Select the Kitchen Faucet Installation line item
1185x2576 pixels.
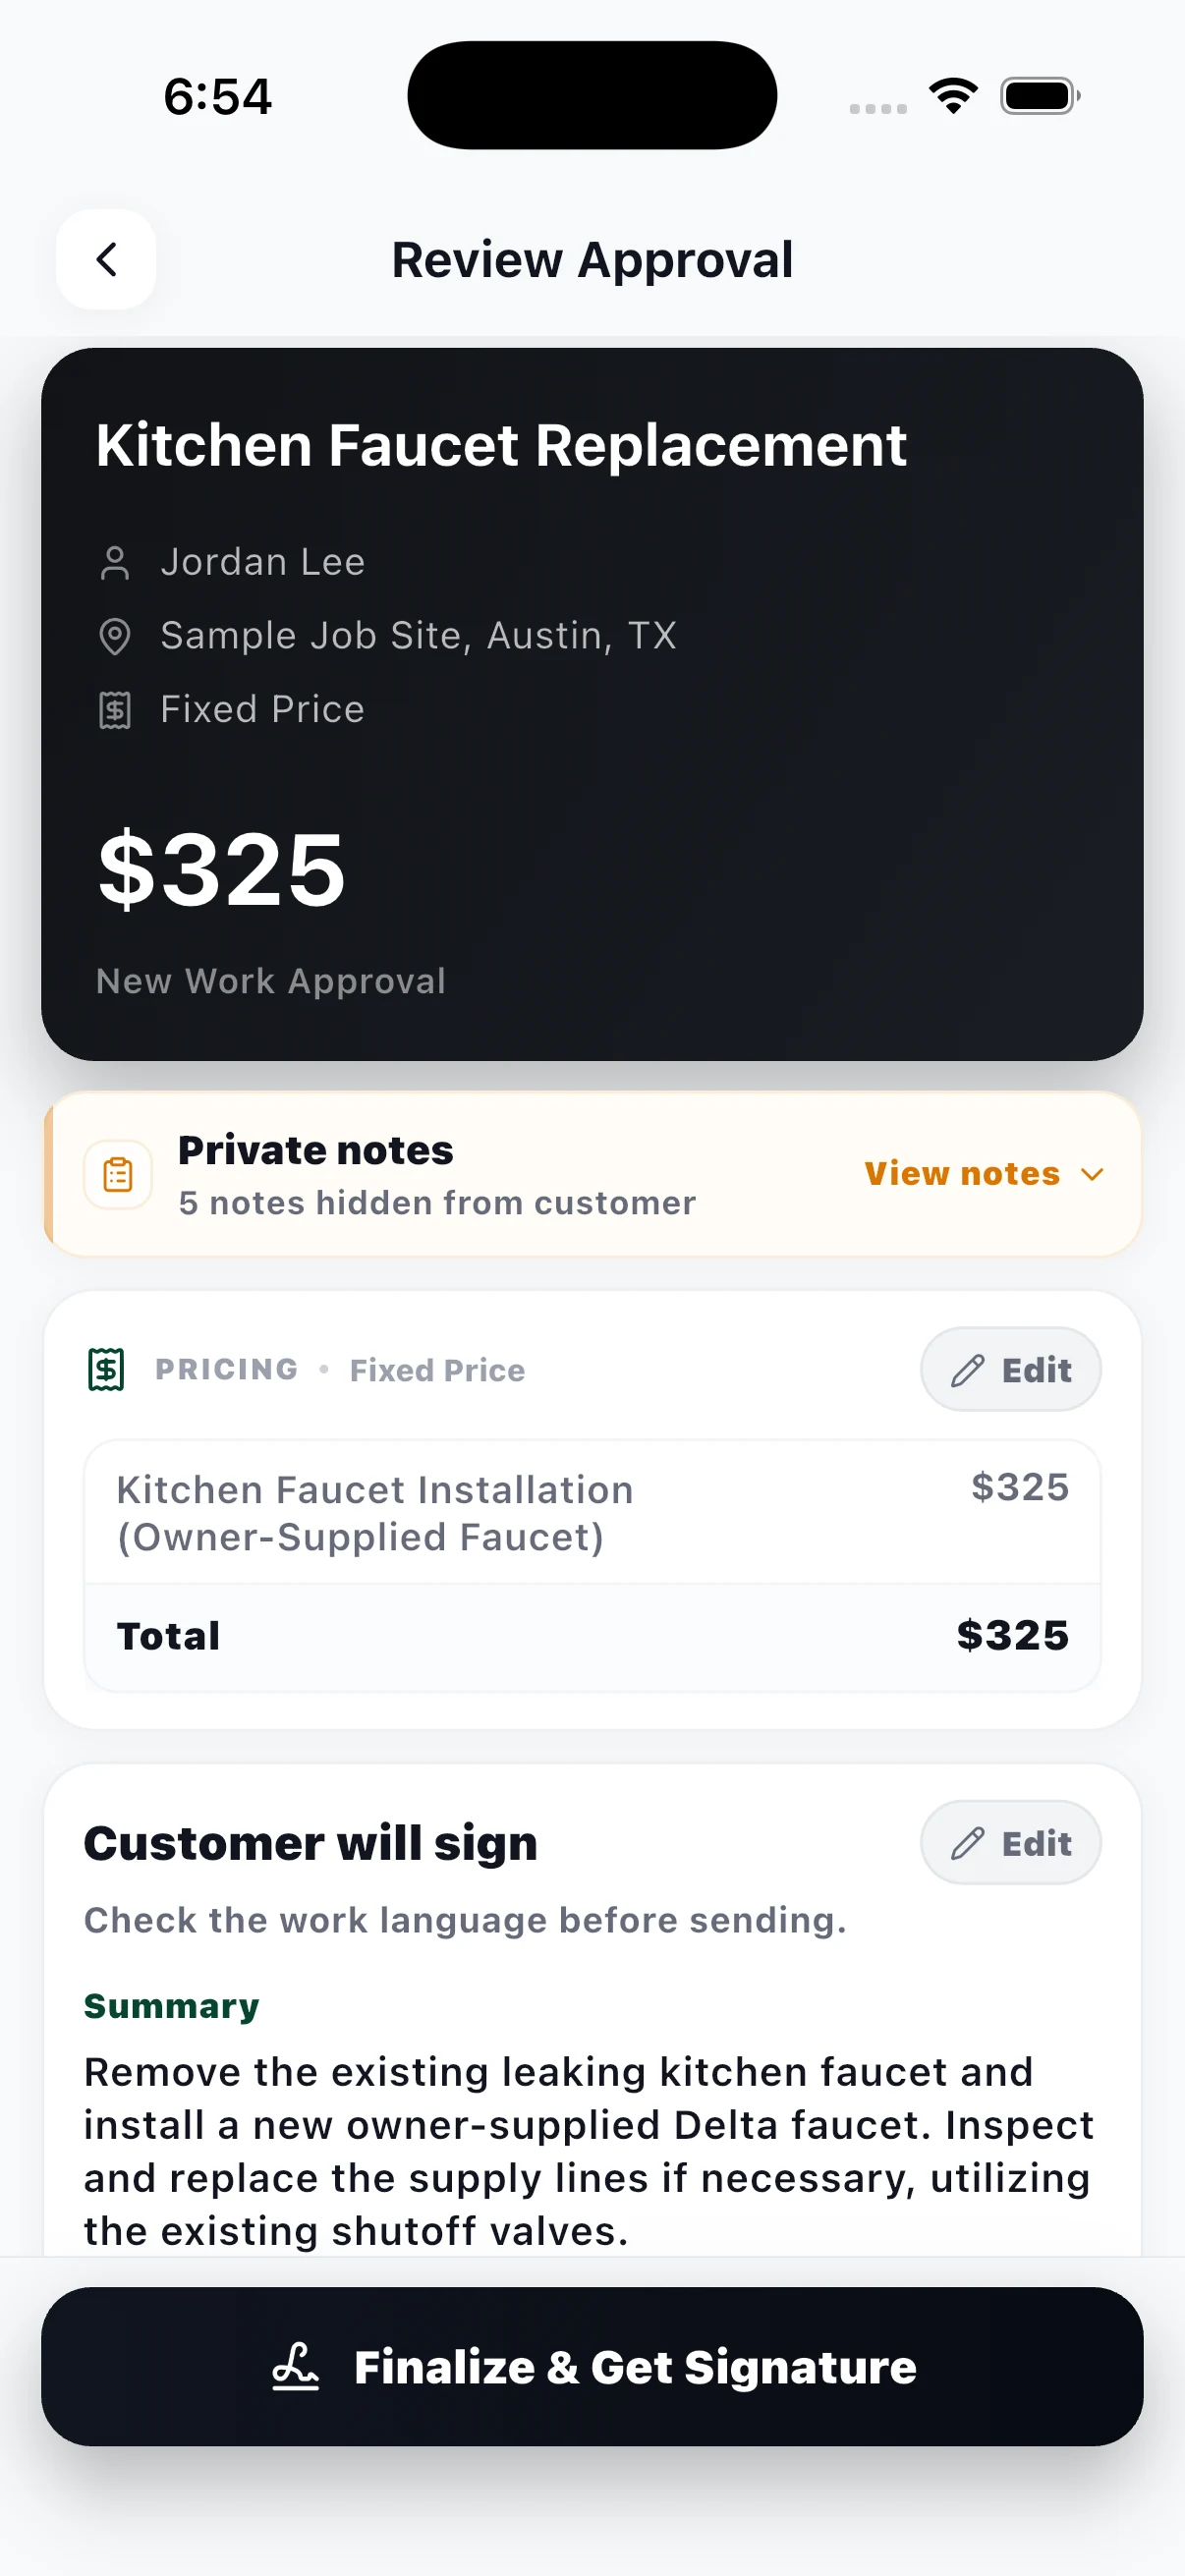click(x=592, y=1512)
